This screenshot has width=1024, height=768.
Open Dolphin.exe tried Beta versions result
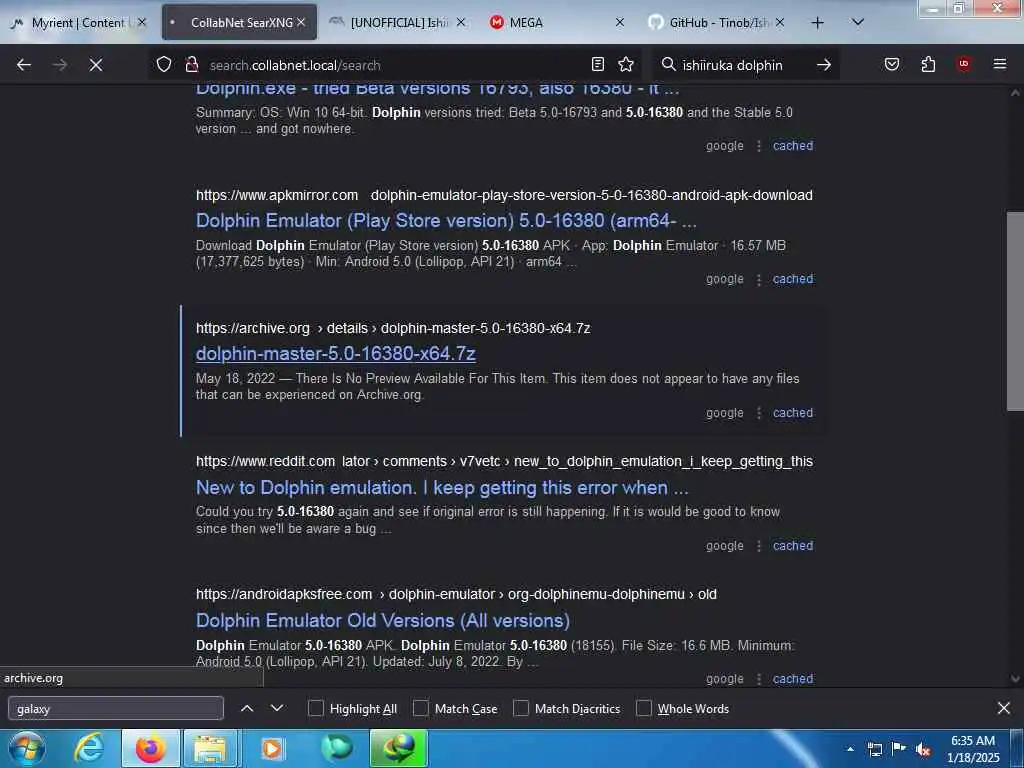pos(438,89)
